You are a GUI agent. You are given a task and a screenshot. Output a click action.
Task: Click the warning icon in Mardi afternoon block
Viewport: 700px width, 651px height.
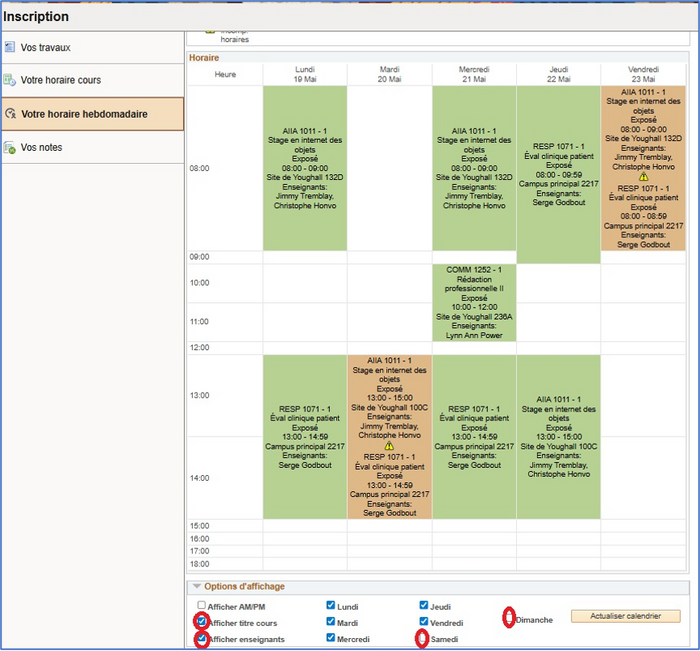click(389, 446)
